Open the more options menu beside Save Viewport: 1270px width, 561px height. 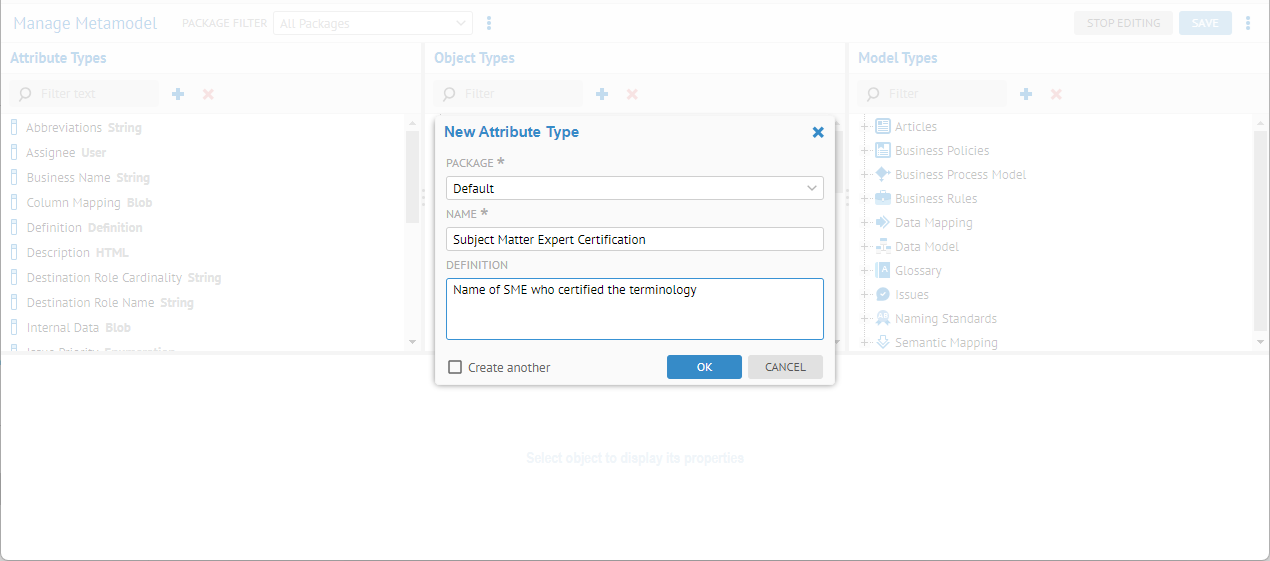tap(1248, 23)
